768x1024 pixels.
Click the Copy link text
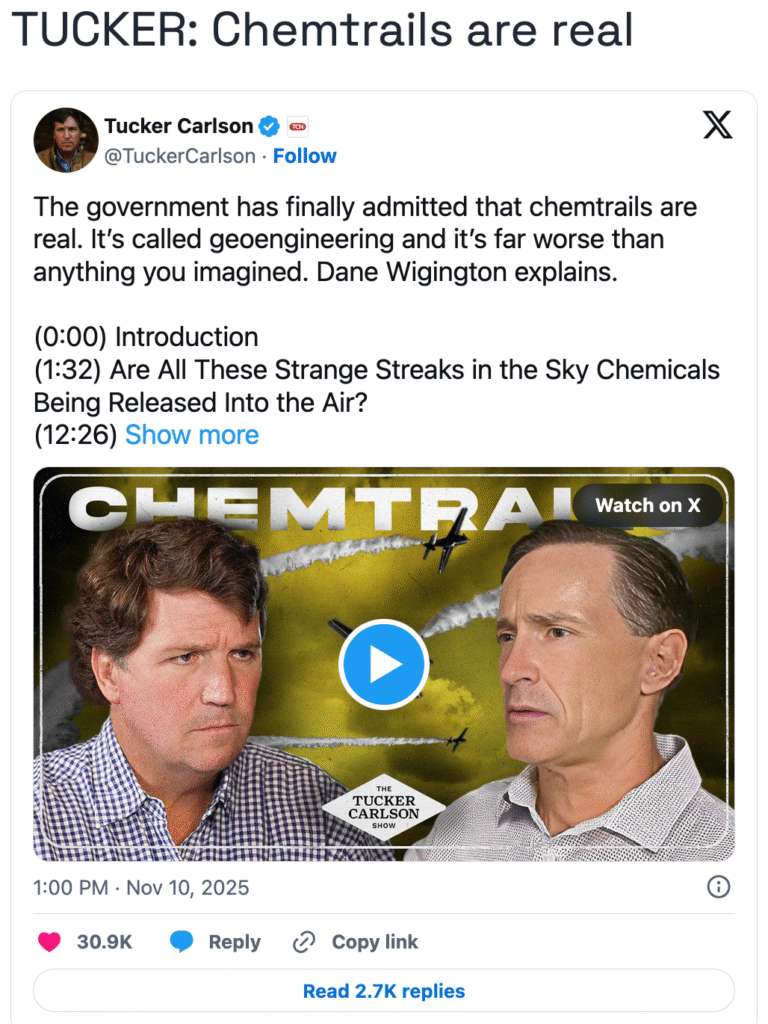coord(375,942)
